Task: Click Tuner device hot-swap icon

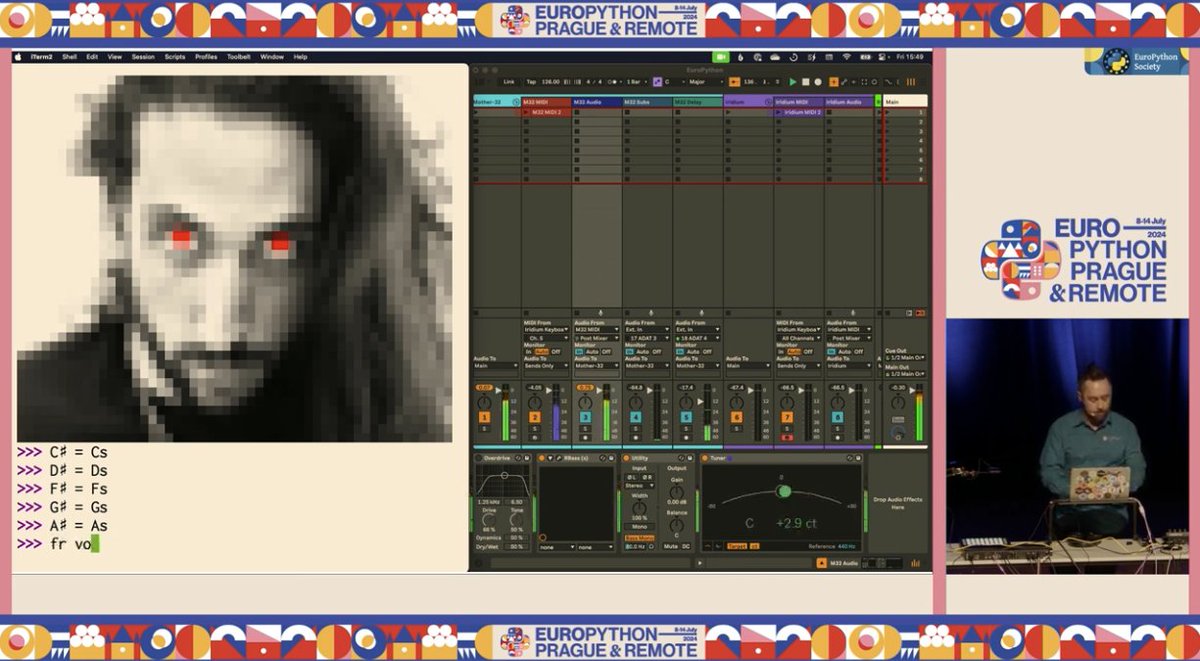Action: coord(849,458)
